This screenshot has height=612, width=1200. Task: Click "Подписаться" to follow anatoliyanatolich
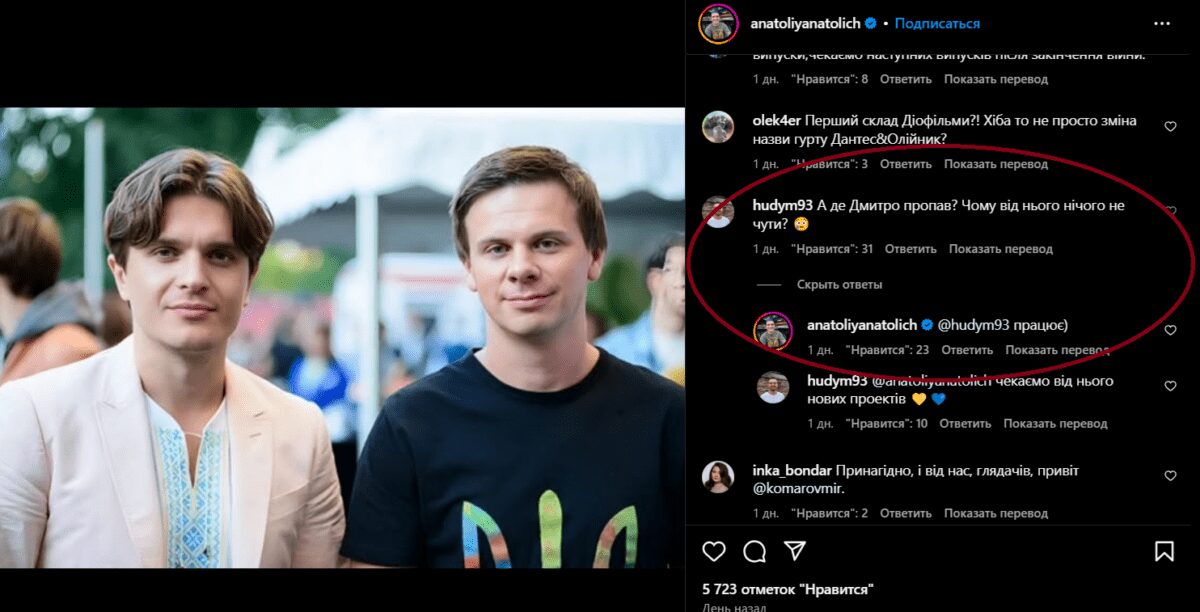click(x=937, y=23)
